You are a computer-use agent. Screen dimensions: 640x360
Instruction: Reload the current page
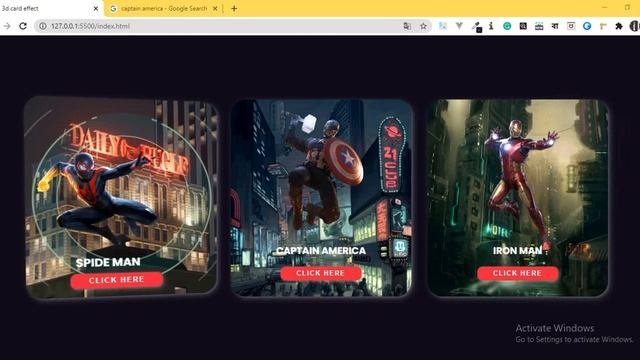pyautogui.click(x=23, y=26)
